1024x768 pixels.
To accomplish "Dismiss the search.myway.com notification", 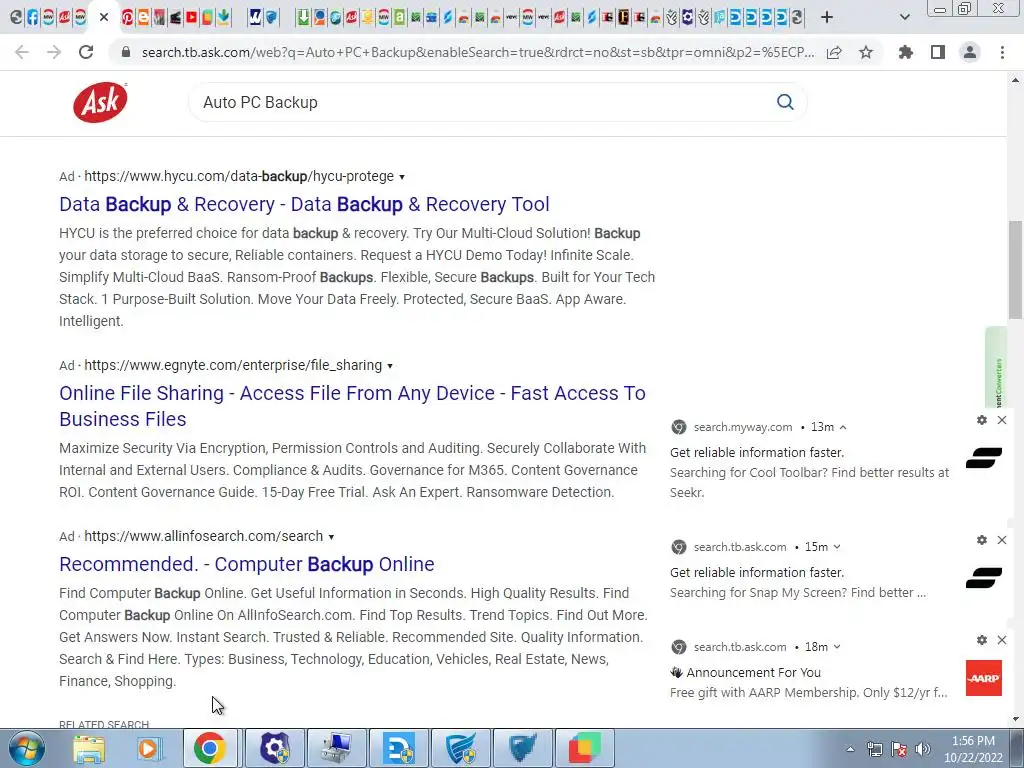I will point(1002,420).
